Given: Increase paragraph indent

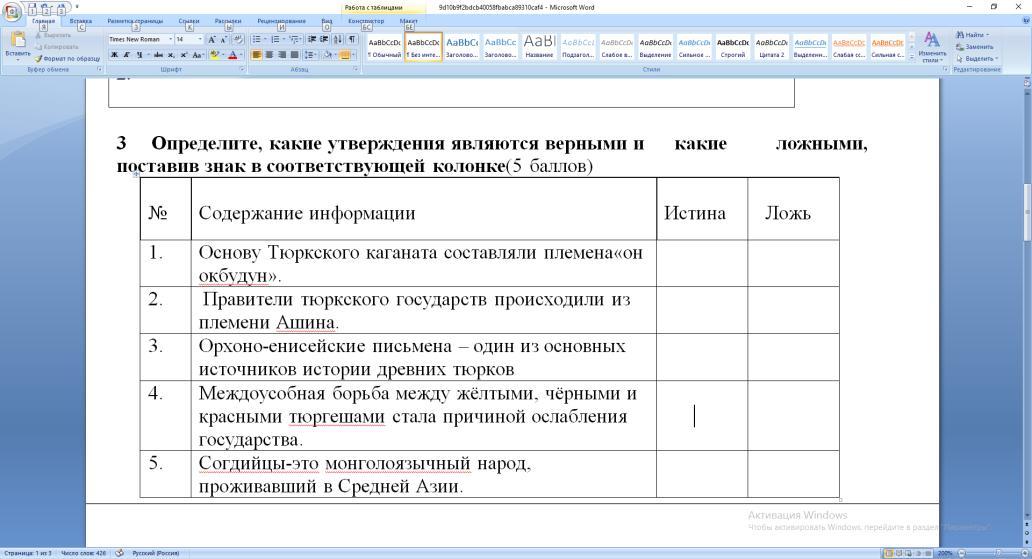Looking at the screenshot, I should (x=324, y=40).
